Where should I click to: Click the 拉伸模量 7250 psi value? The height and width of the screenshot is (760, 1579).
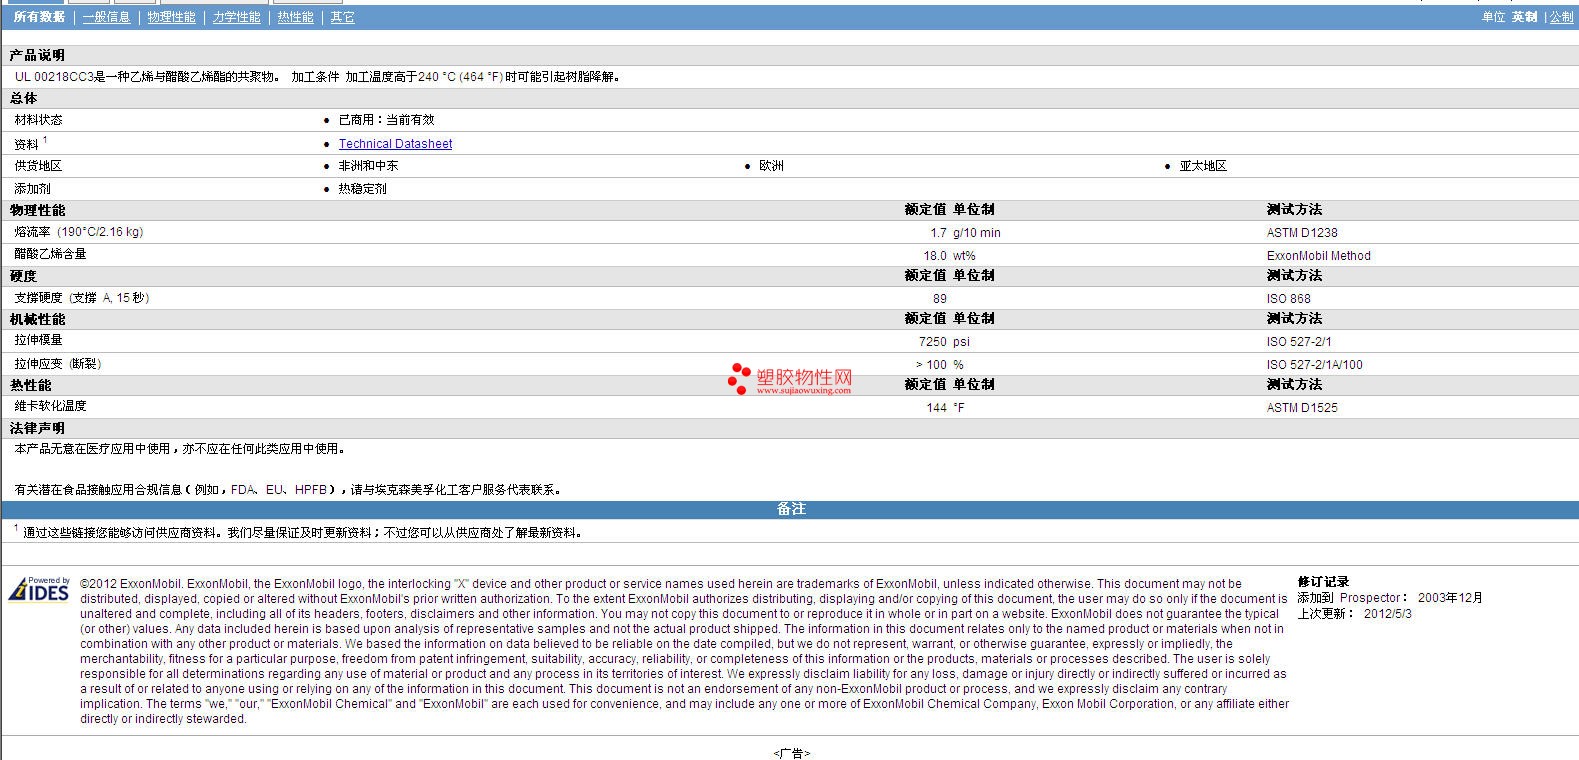click(944, 342)
